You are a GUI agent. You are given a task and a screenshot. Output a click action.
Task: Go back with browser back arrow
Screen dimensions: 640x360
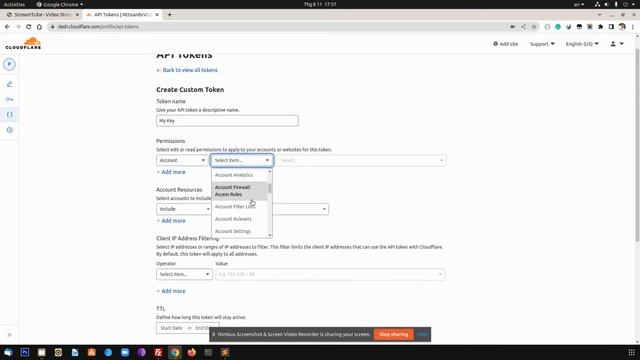7,27
